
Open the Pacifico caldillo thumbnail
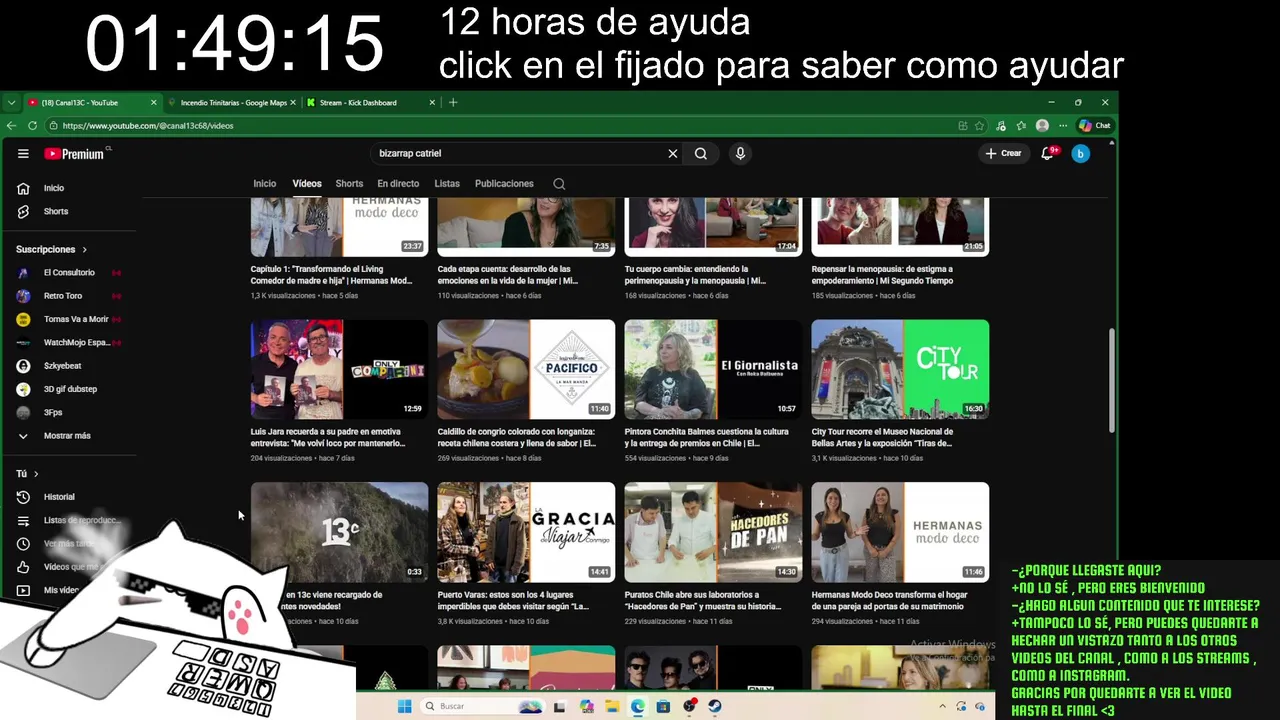pos(526,369)
